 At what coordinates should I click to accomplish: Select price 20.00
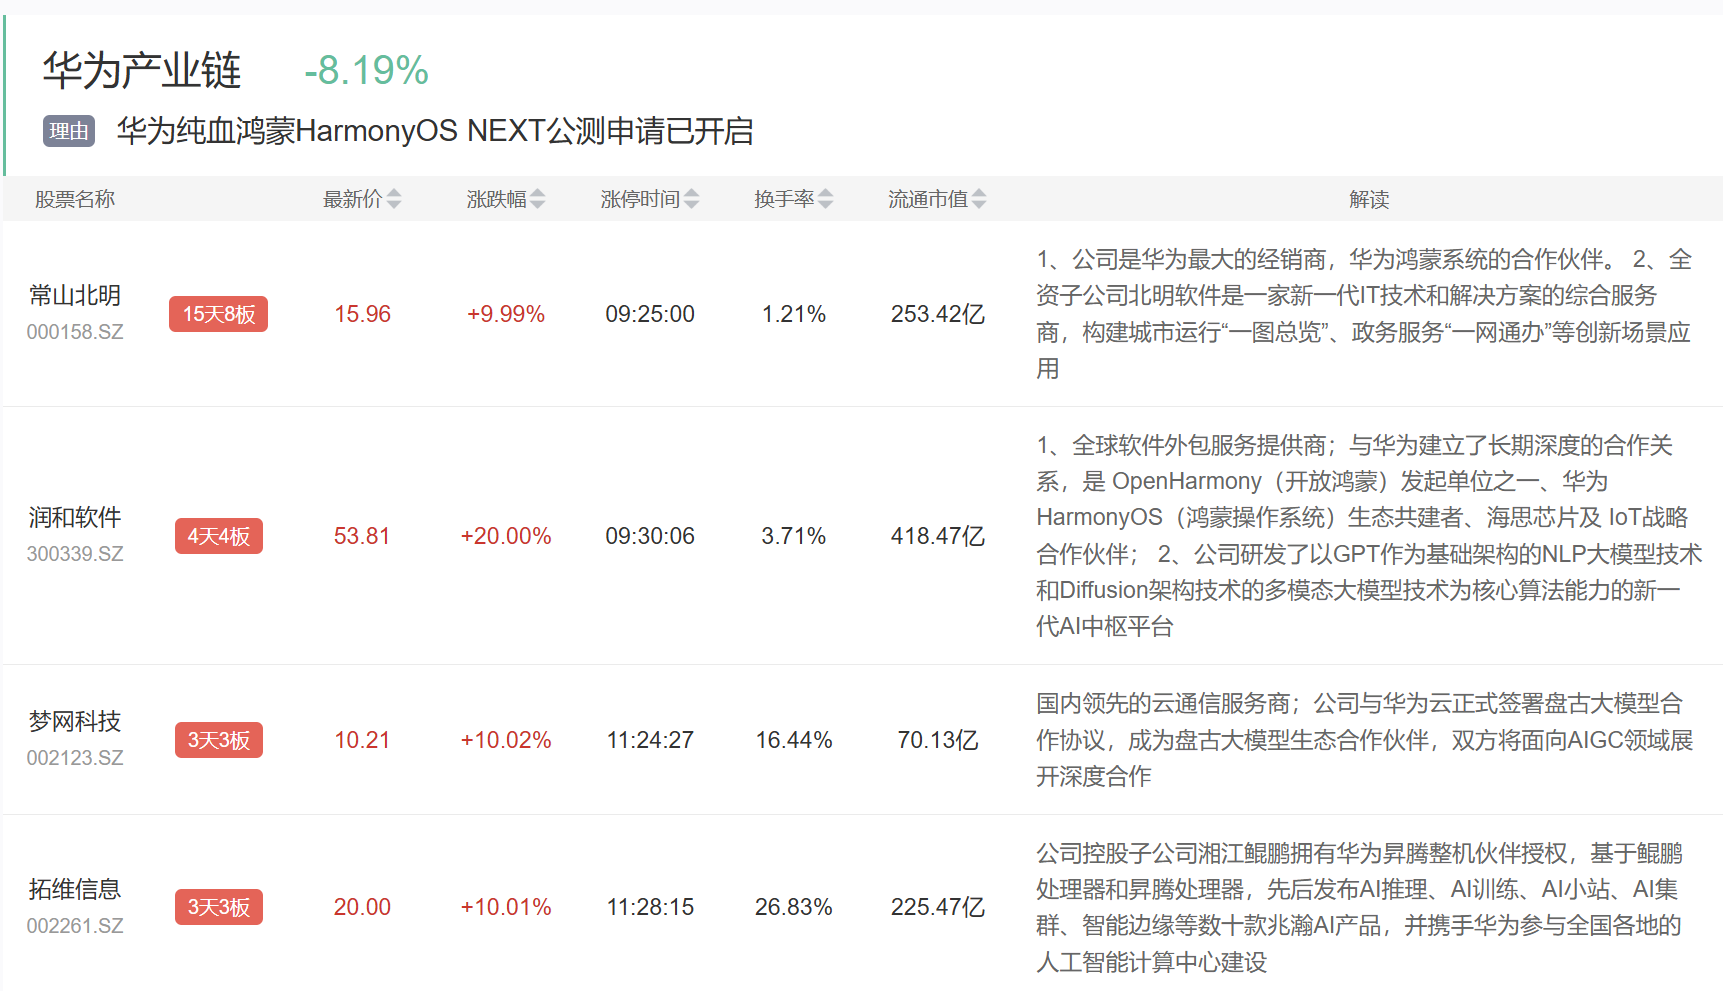click(x=362, y=907)
